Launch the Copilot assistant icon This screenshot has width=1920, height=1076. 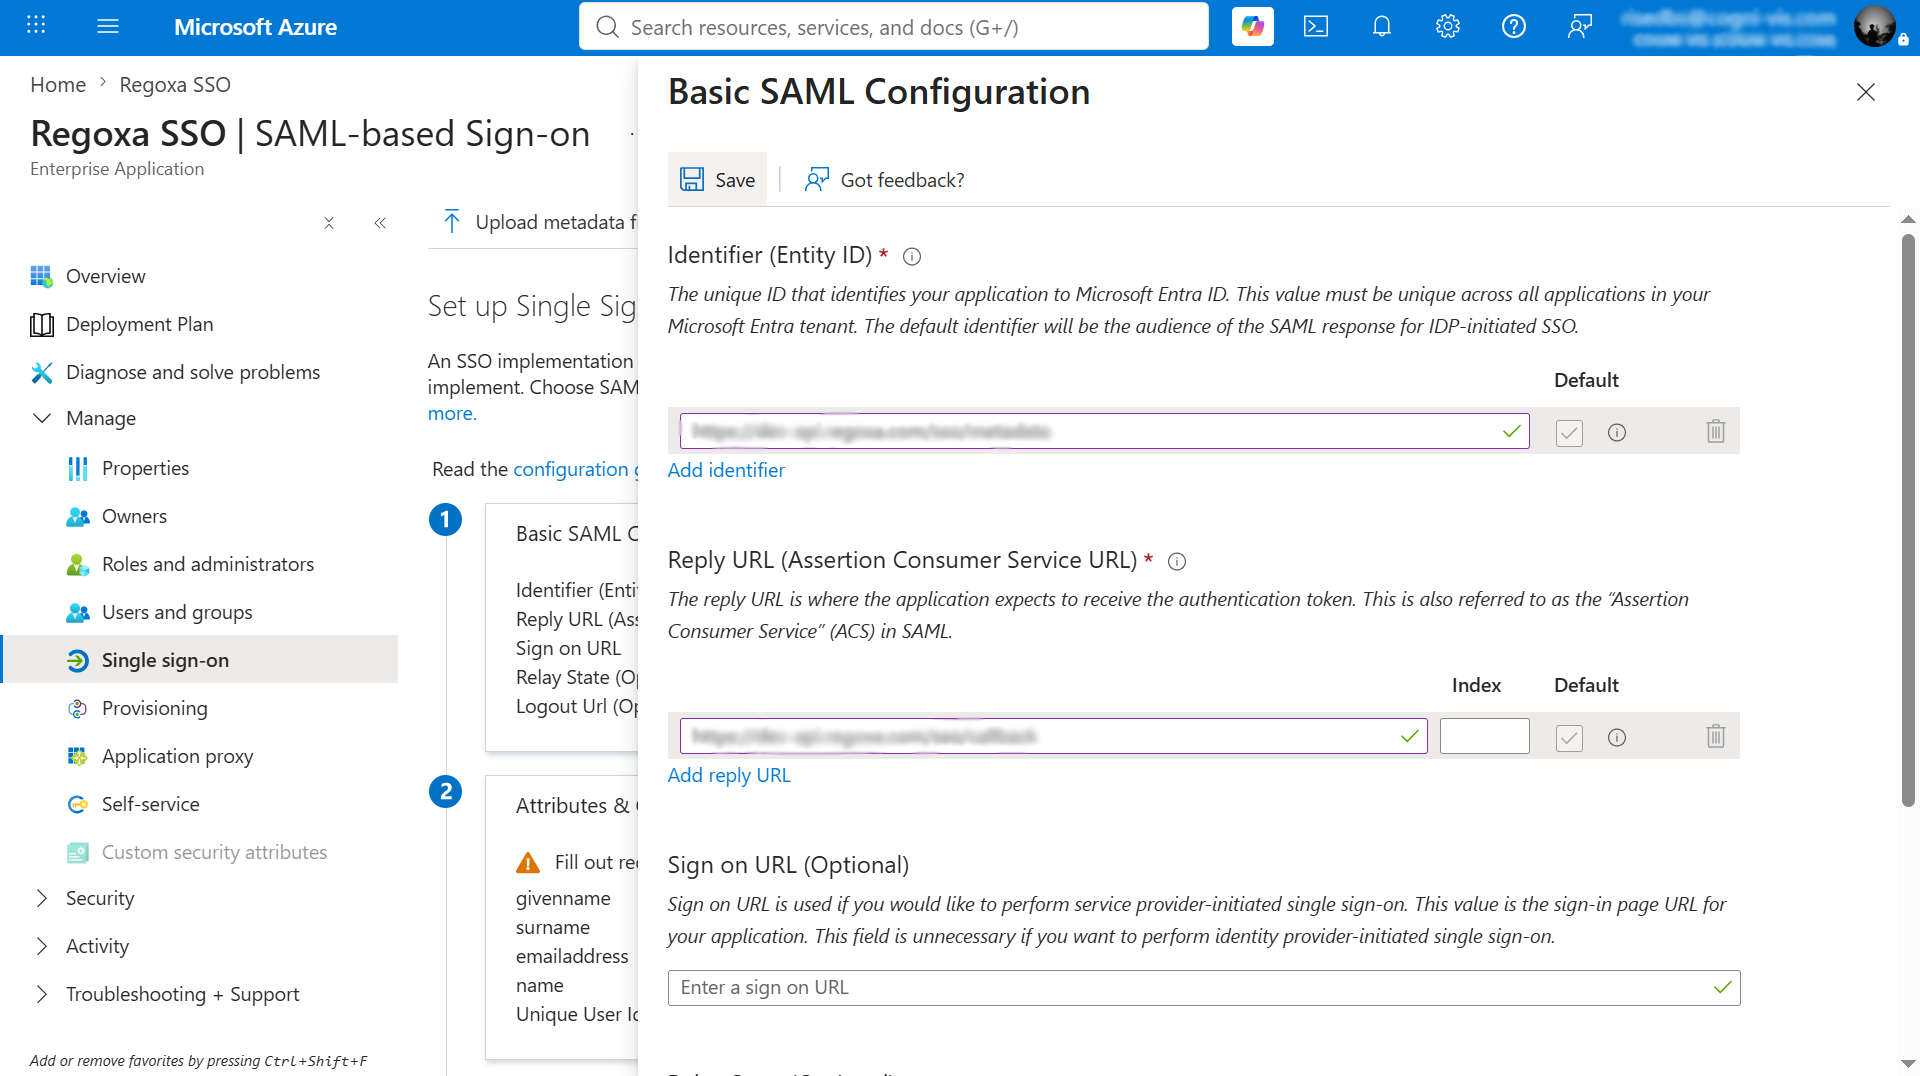1252,27
